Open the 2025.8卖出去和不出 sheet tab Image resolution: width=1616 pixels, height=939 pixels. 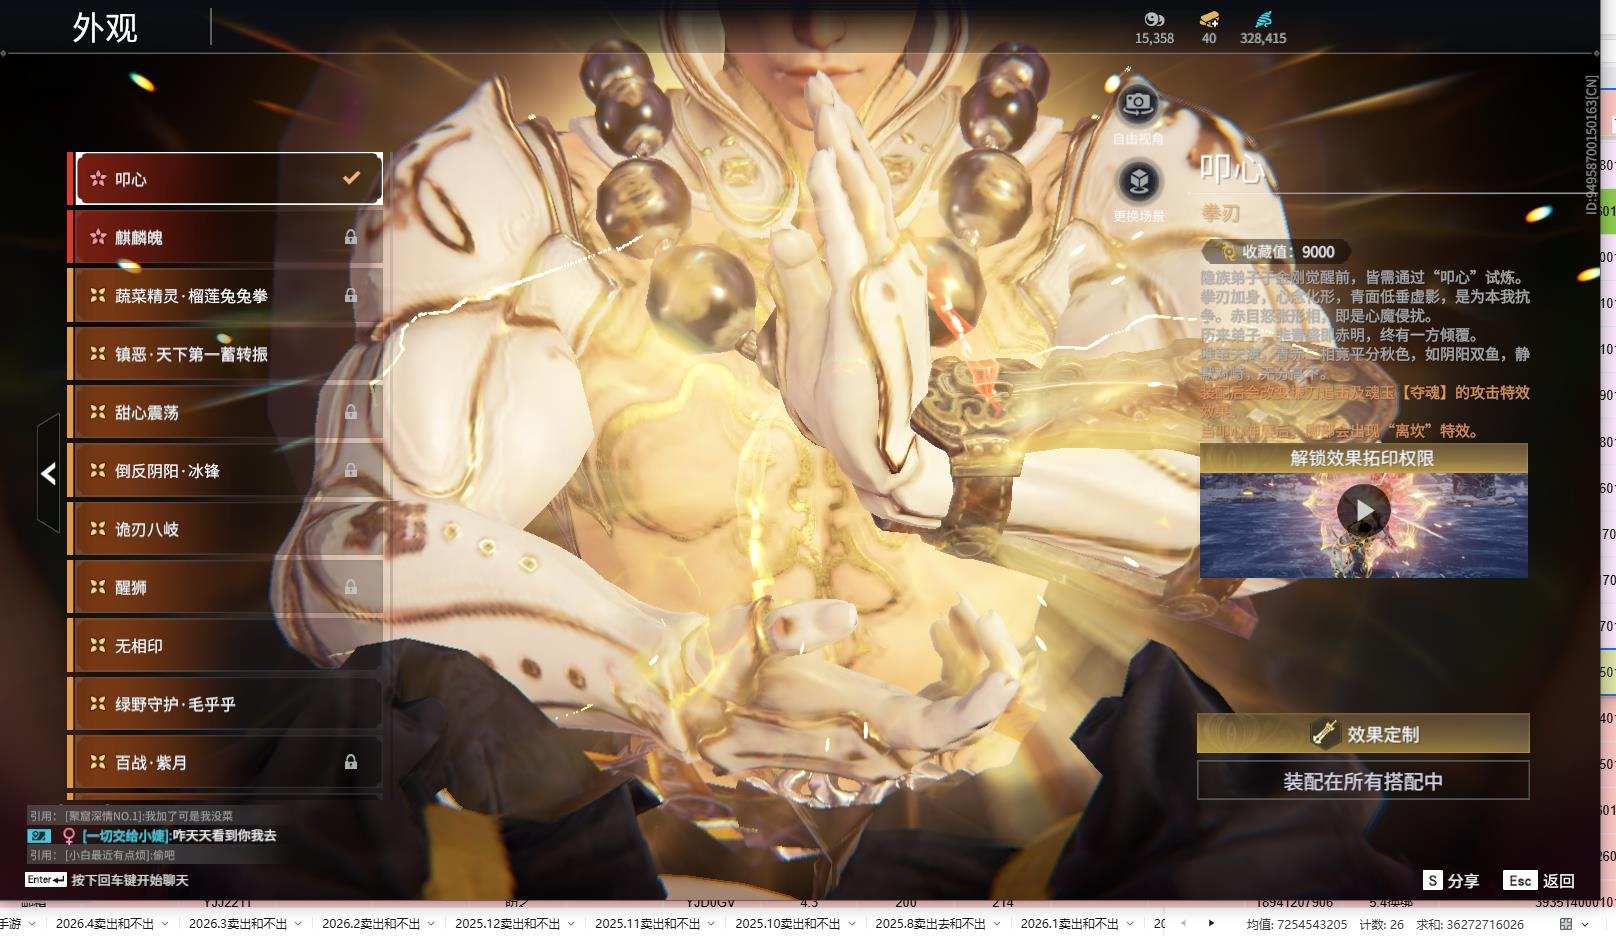[931, 924]
